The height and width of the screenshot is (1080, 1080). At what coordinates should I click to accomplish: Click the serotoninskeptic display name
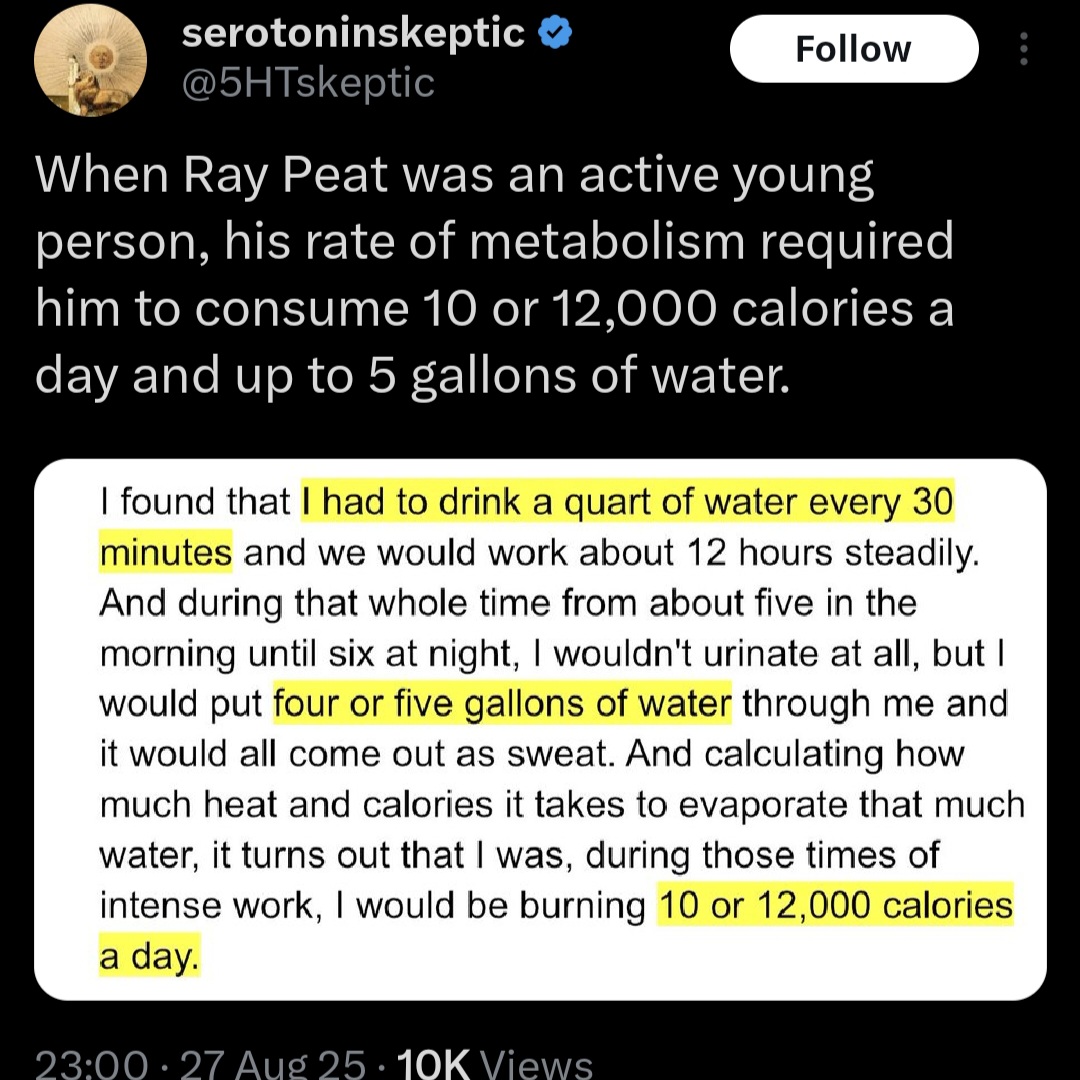pyautogui.click(x=354, y=33)
